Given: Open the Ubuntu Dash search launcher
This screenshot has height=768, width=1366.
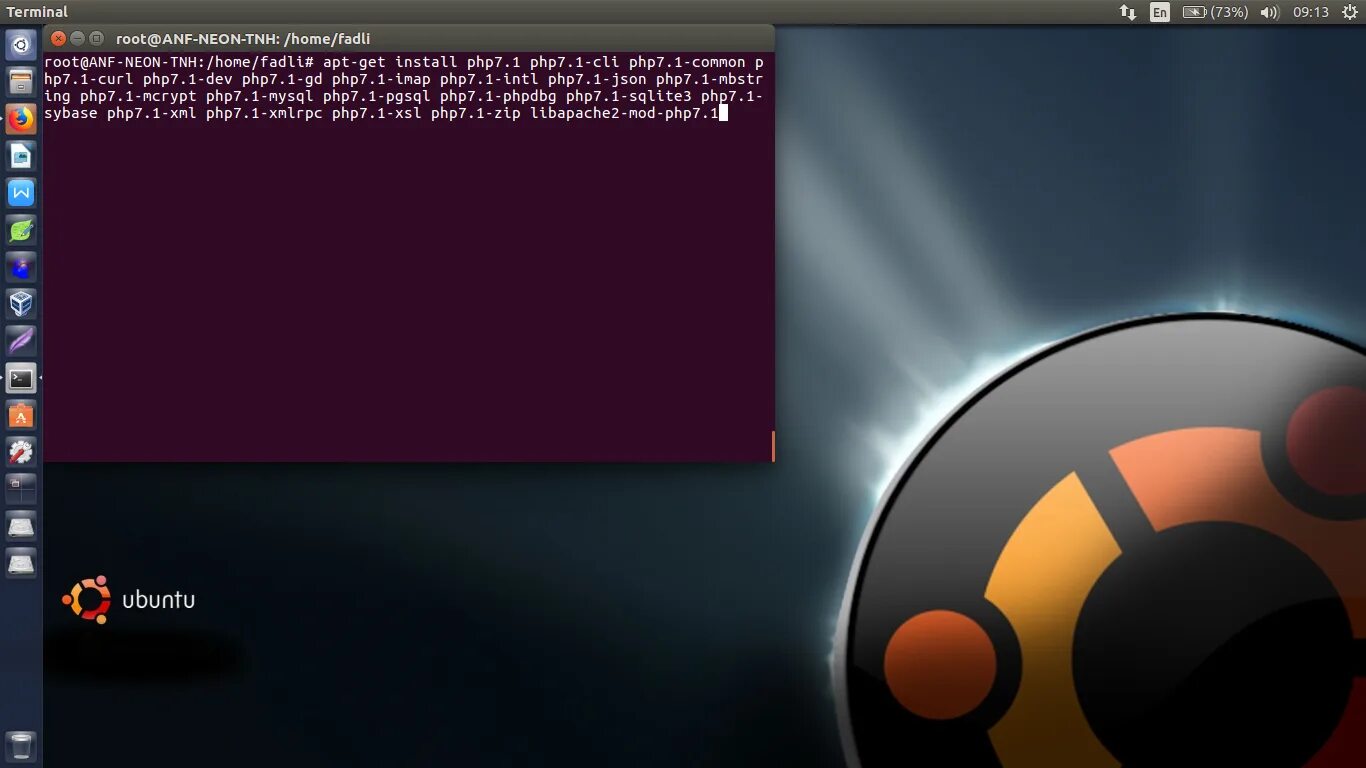Looking at the screenshot, I should pos(21,44).
